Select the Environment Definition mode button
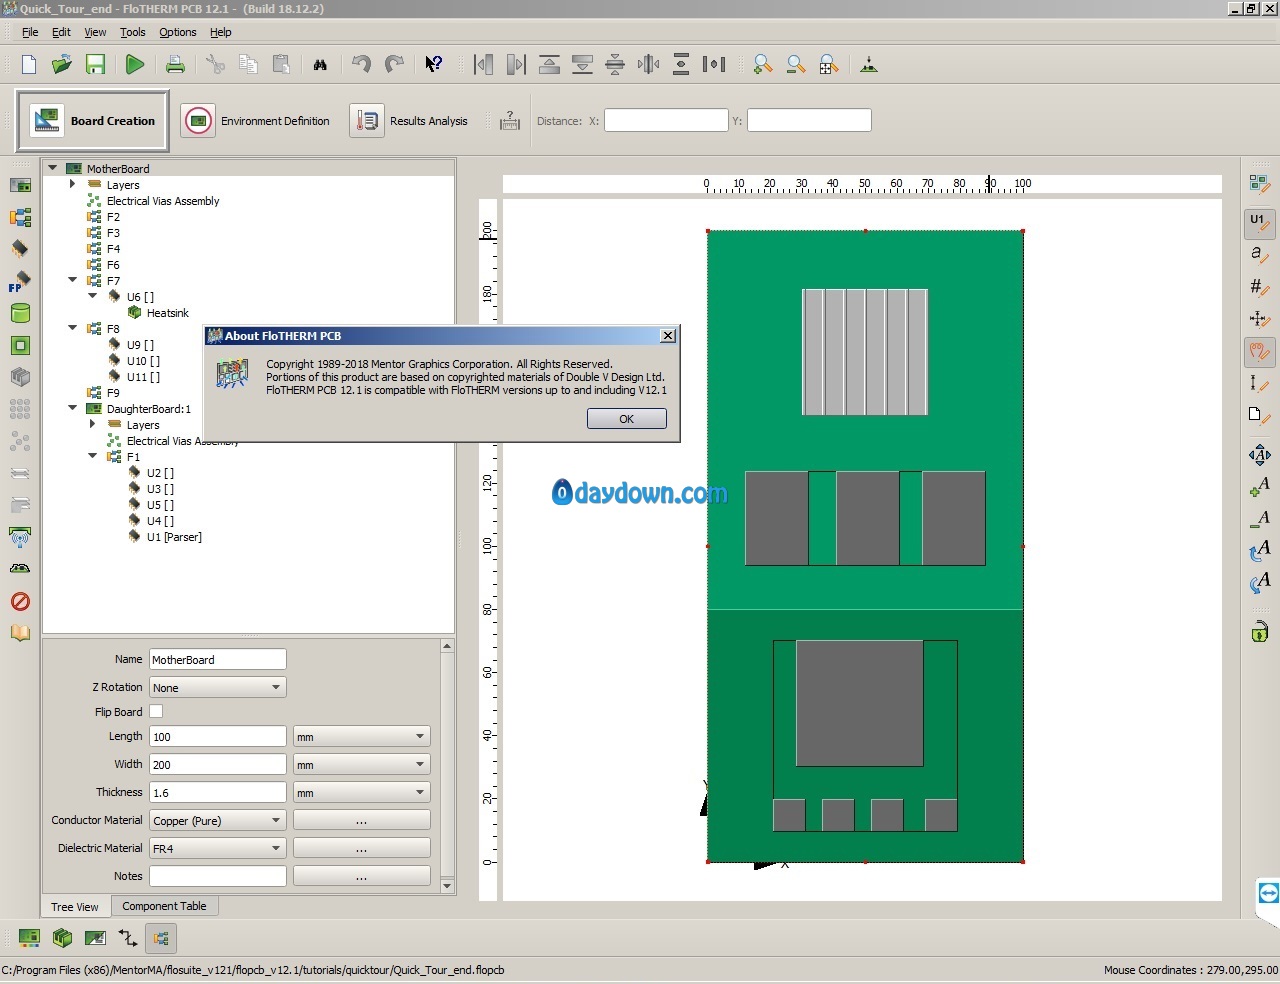The height and width of the screenshot is (984, 1280). (x=256, y=121)
